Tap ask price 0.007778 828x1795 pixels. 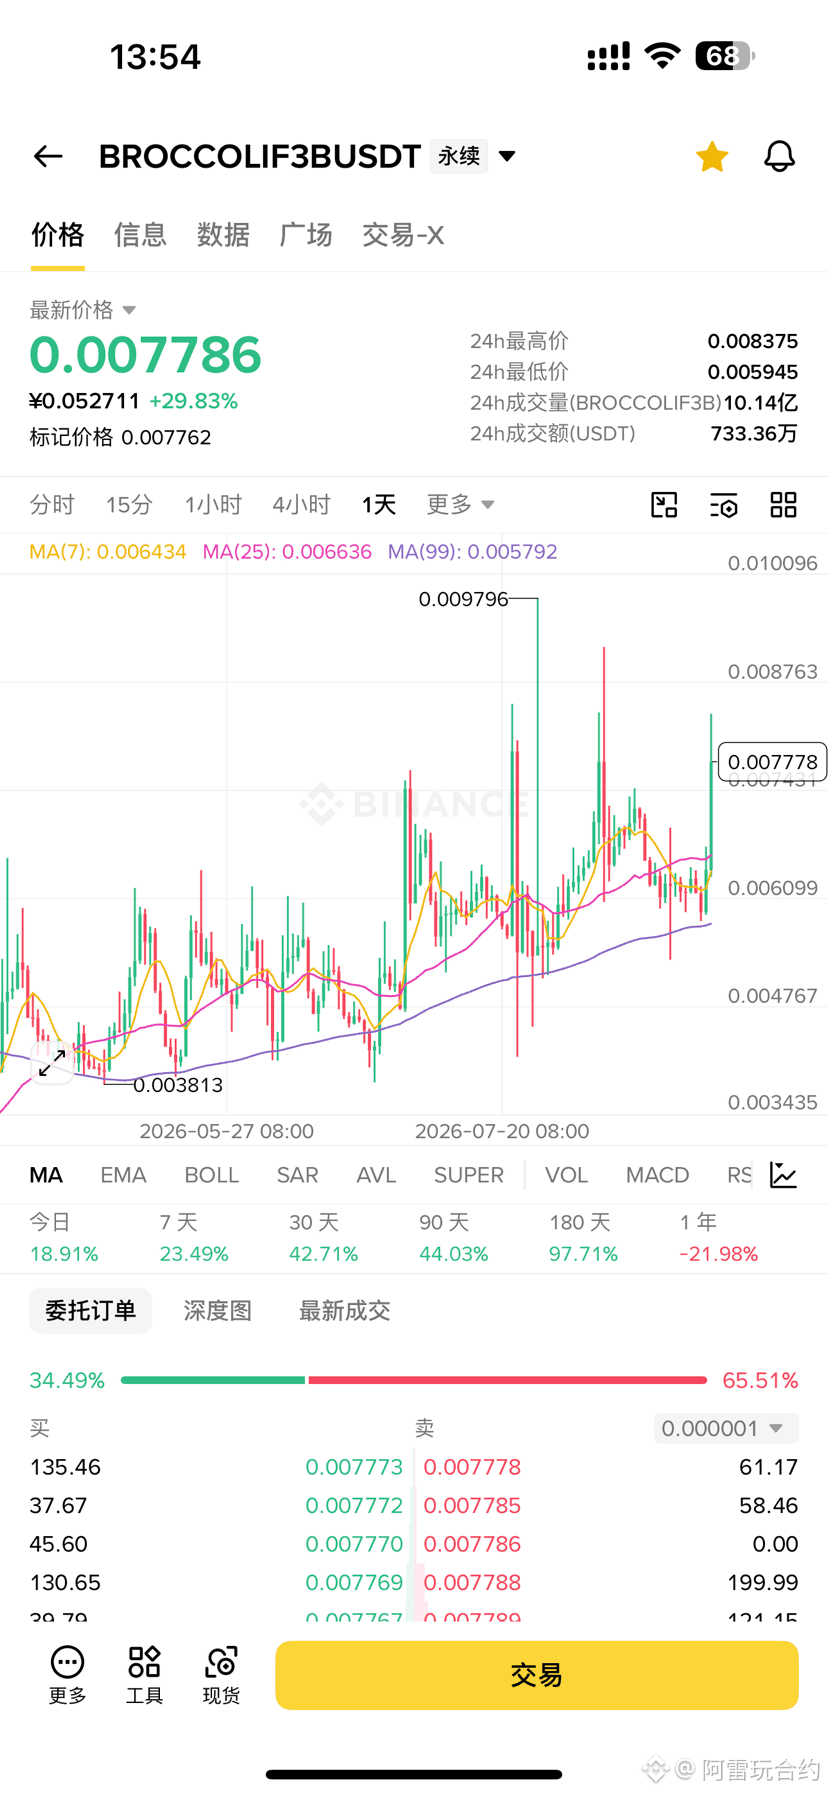(472, 1467)
